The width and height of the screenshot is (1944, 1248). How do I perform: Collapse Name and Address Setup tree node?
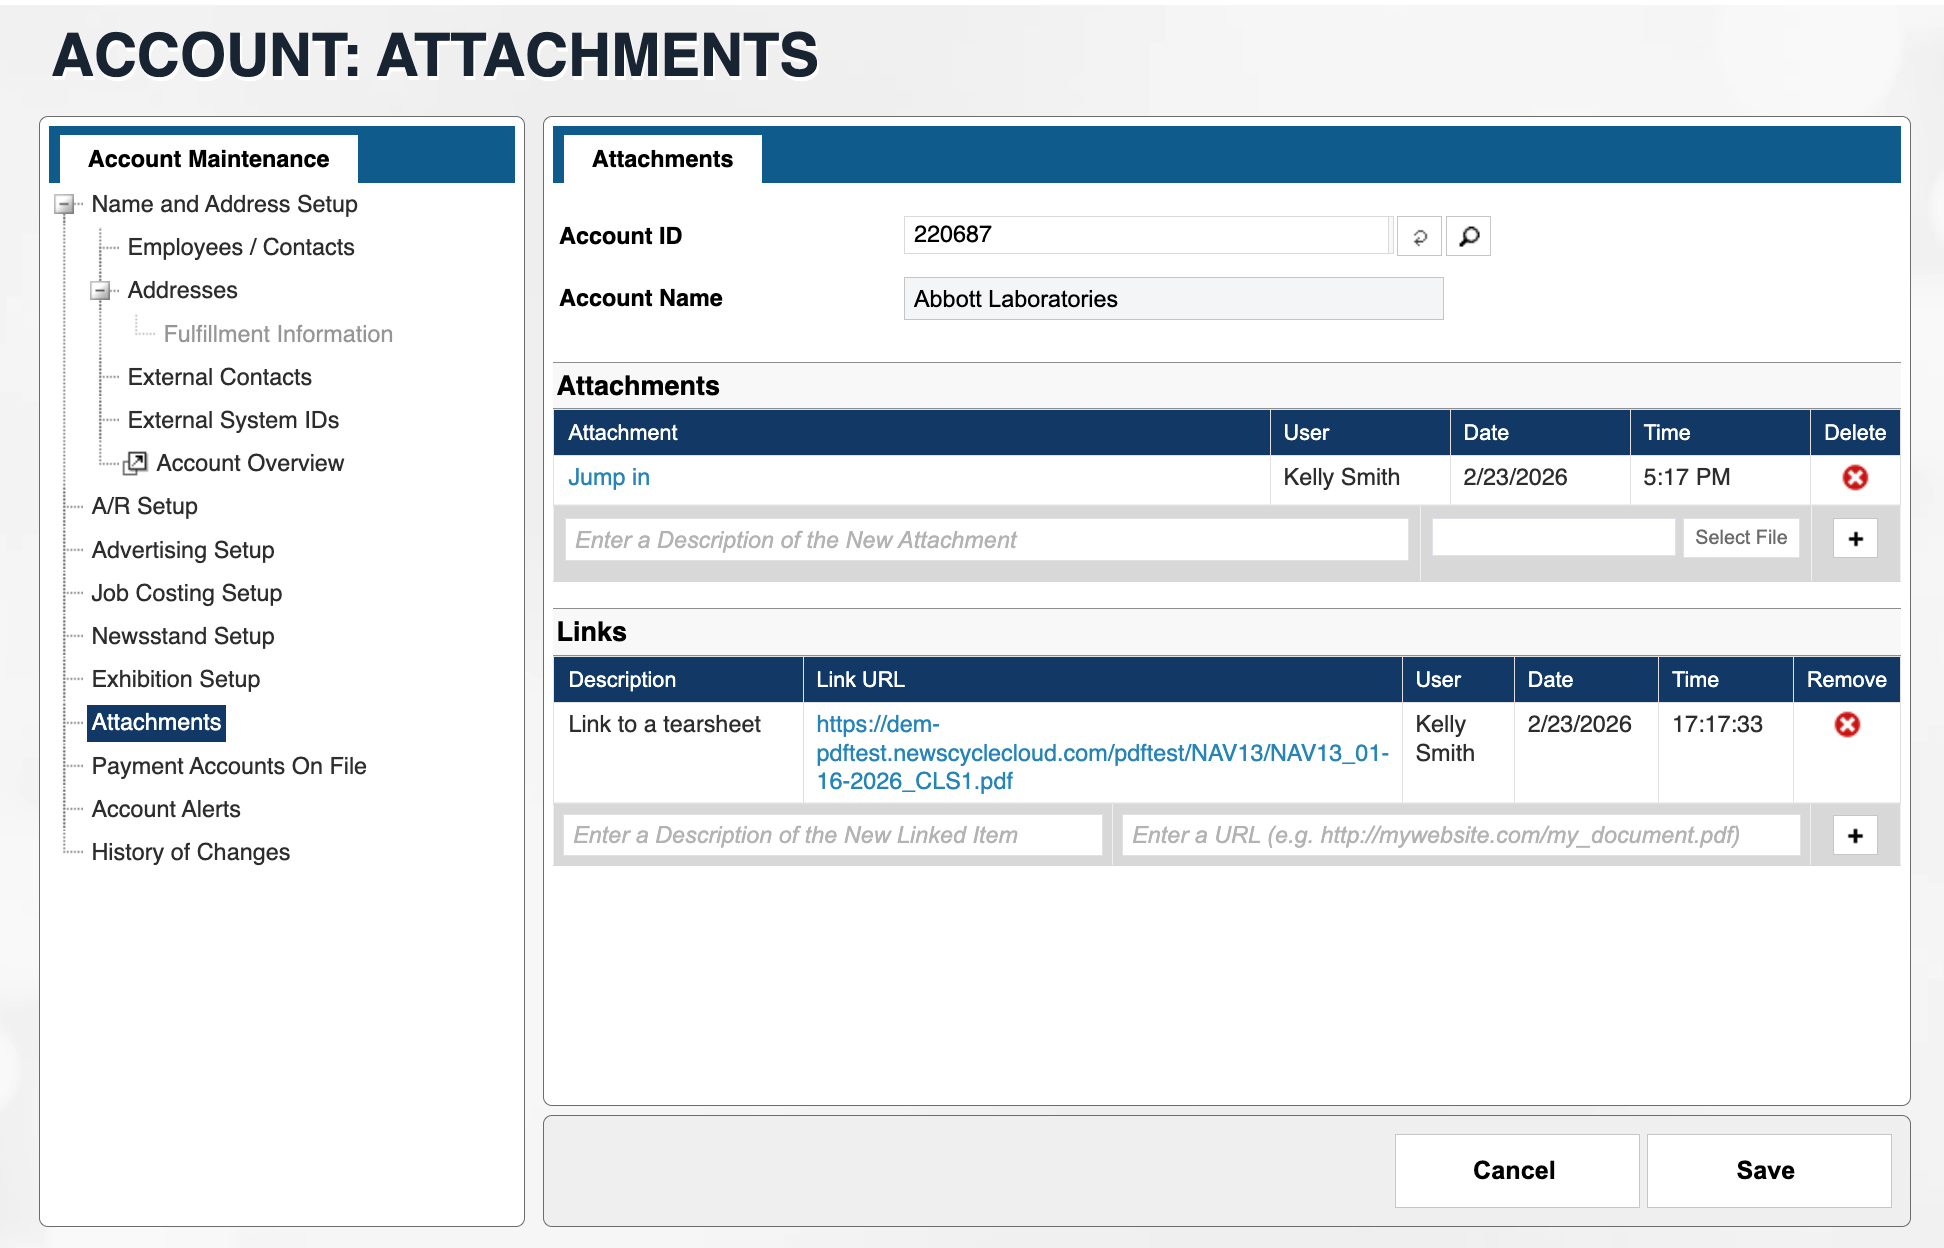65,205
